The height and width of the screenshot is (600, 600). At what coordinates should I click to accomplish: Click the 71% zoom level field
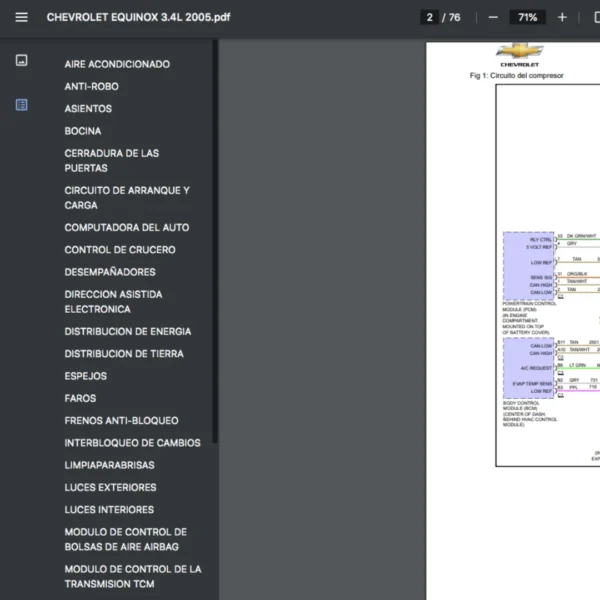[x=527, y=17]
